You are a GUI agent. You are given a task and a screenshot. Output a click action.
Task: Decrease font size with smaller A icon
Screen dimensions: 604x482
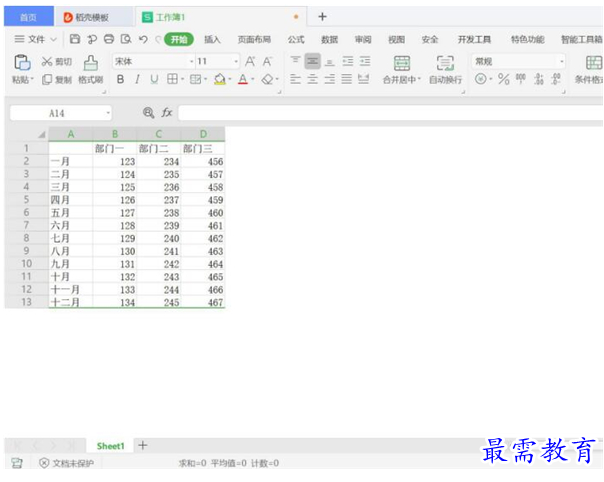pyautogui.click(x=267, y=61)
